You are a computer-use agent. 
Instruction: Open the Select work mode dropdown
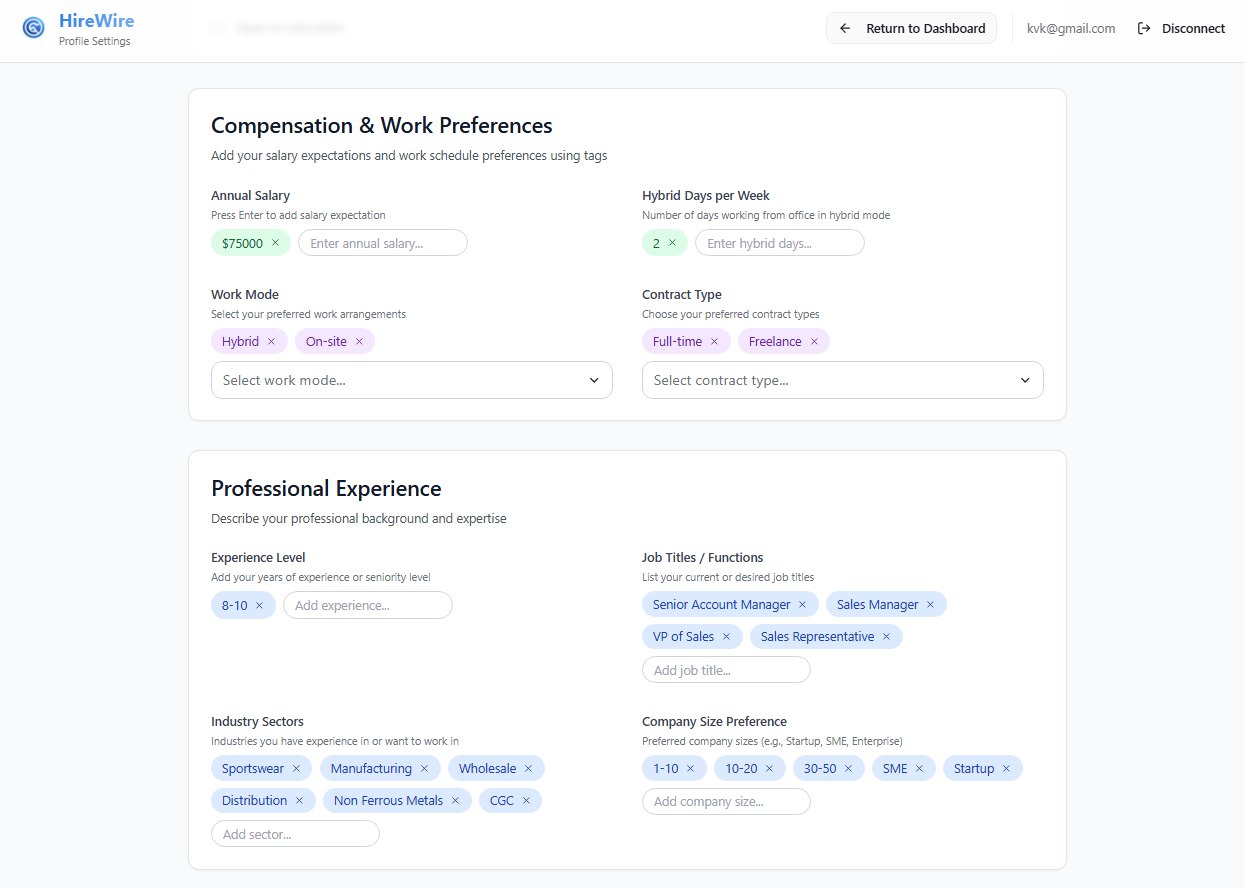[x=412, y=380]
